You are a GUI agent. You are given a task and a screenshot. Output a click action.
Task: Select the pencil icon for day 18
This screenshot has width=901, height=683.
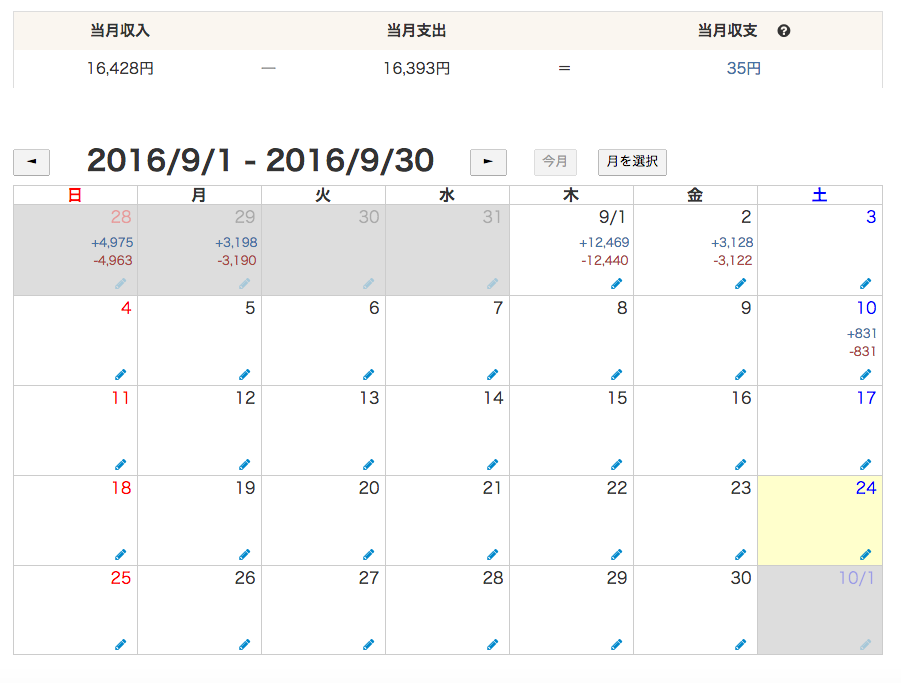coord(121,554)
